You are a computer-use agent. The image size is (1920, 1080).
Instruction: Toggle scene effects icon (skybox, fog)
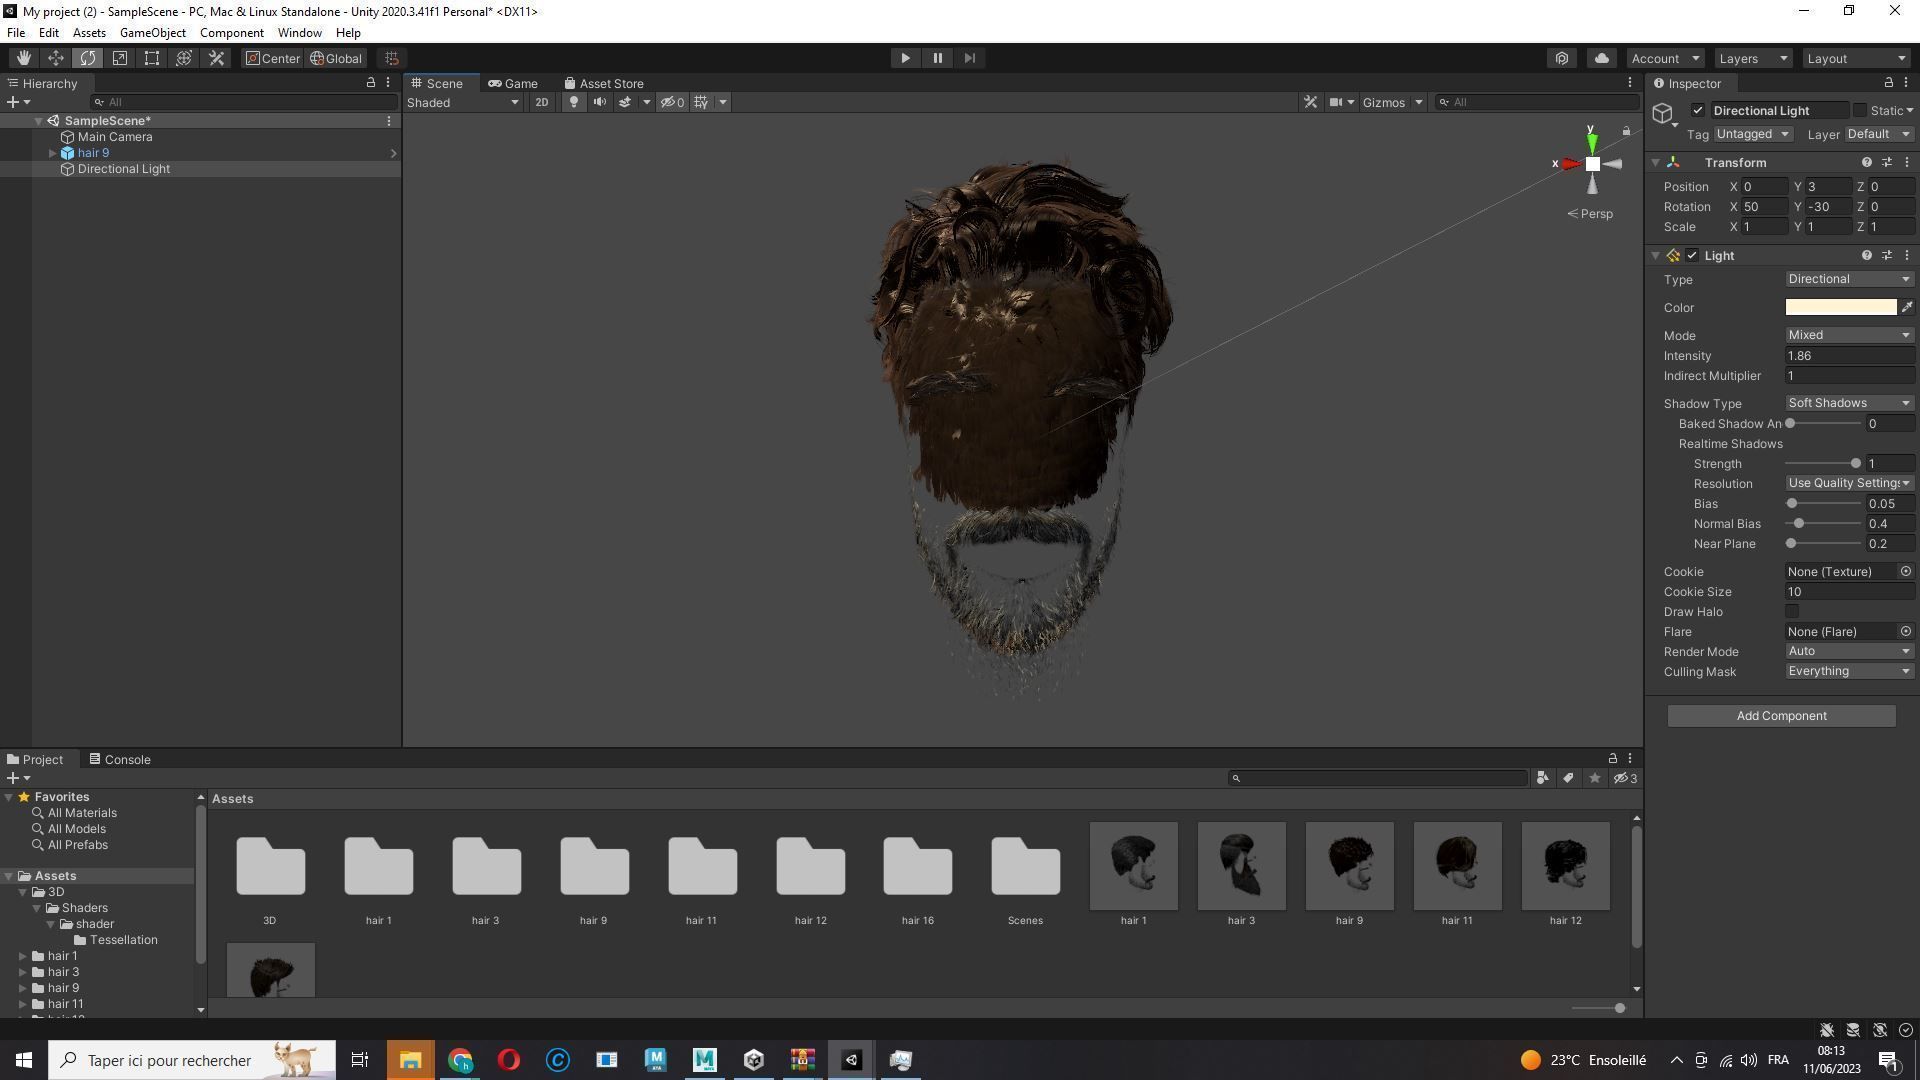point(625,102)
